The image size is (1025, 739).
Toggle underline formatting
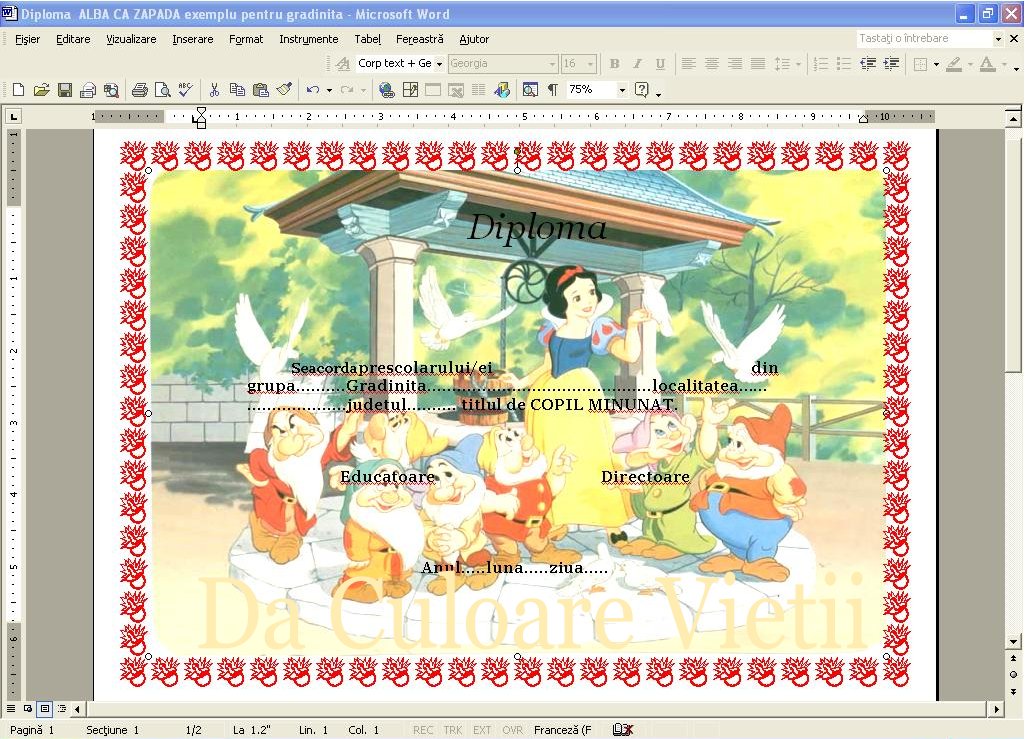[x=660, y=63]
